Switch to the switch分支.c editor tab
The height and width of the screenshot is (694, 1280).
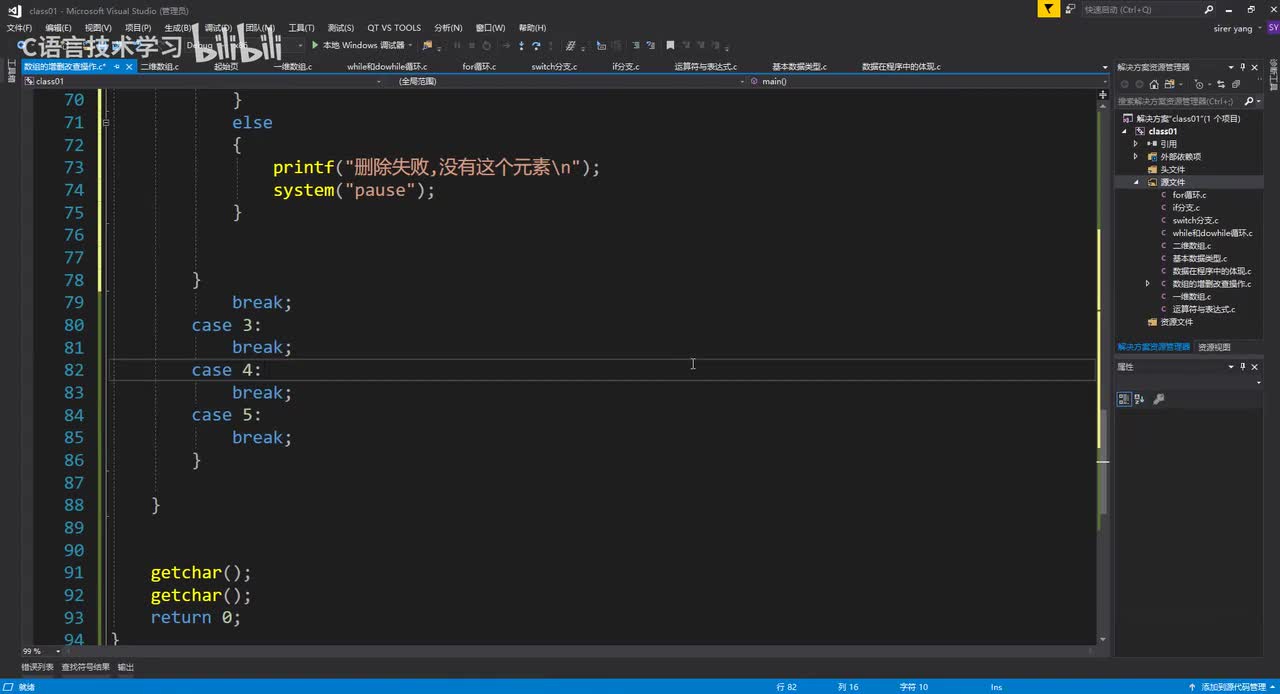pos(554,67)
